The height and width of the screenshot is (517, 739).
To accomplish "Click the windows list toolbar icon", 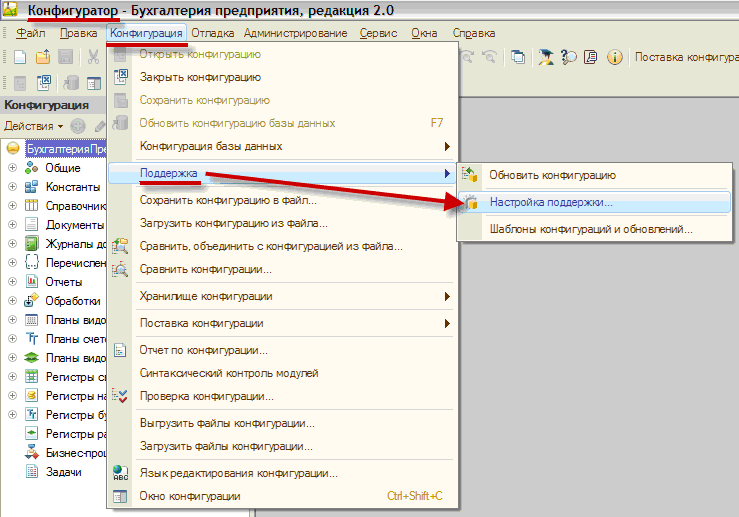I will pos(518,57).
